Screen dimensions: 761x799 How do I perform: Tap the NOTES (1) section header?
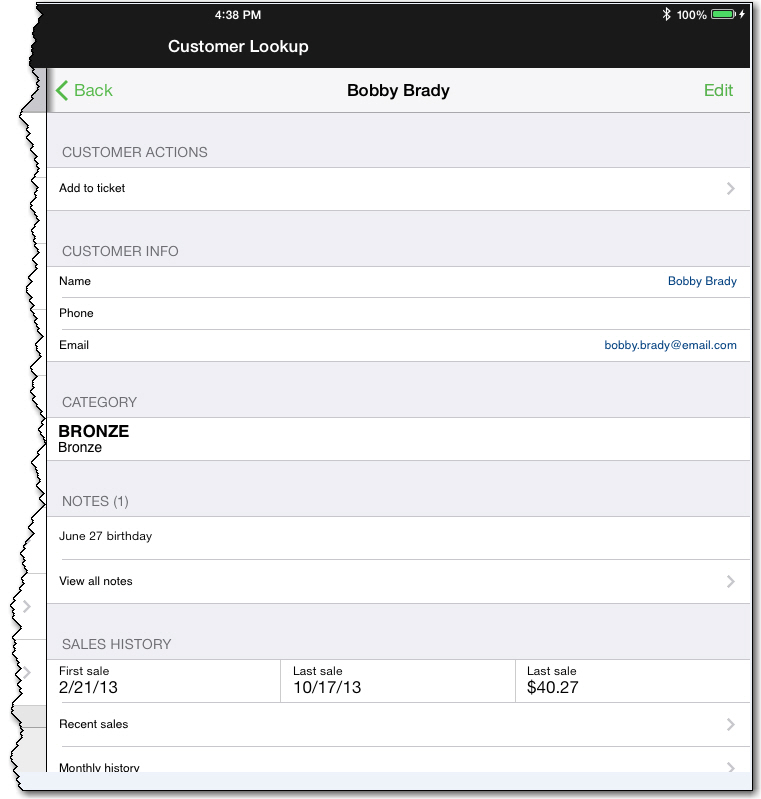95,501
